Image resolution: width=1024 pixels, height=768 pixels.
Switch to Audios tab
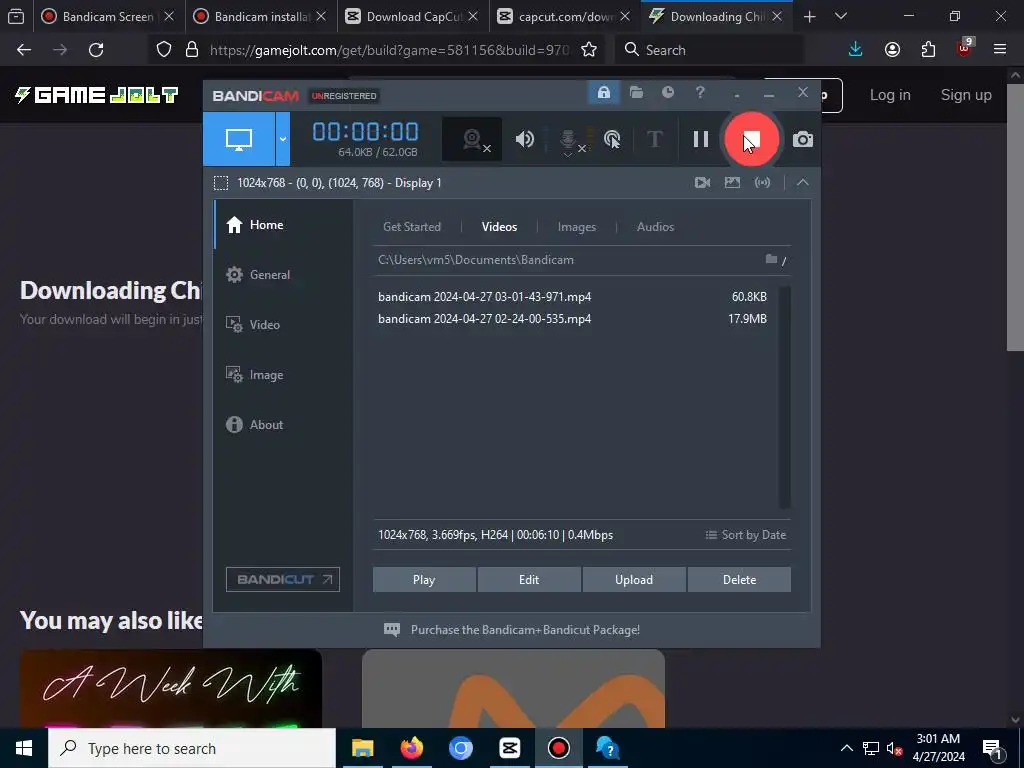tap(655, 227)
